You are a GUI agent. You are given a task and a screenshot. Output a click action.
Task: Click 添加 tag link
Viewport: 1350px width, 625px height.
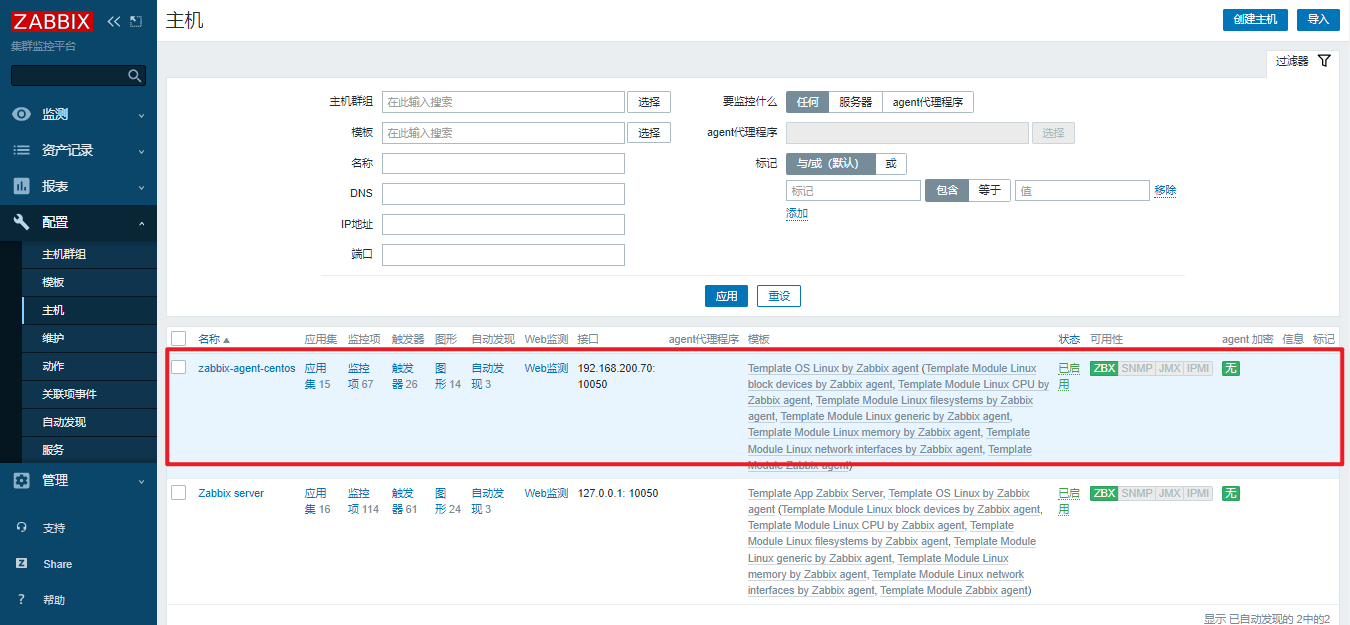click(x=797, y=213)
